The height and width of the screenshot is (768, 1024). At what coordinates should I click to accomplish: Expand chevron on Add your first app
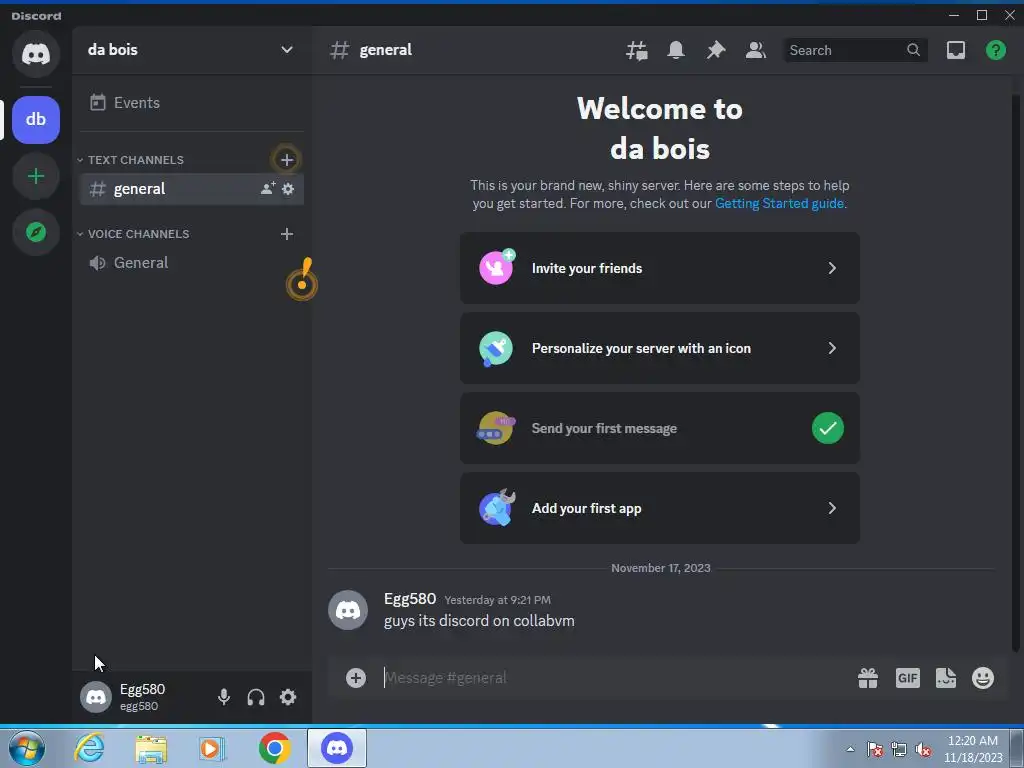[832, 508]
